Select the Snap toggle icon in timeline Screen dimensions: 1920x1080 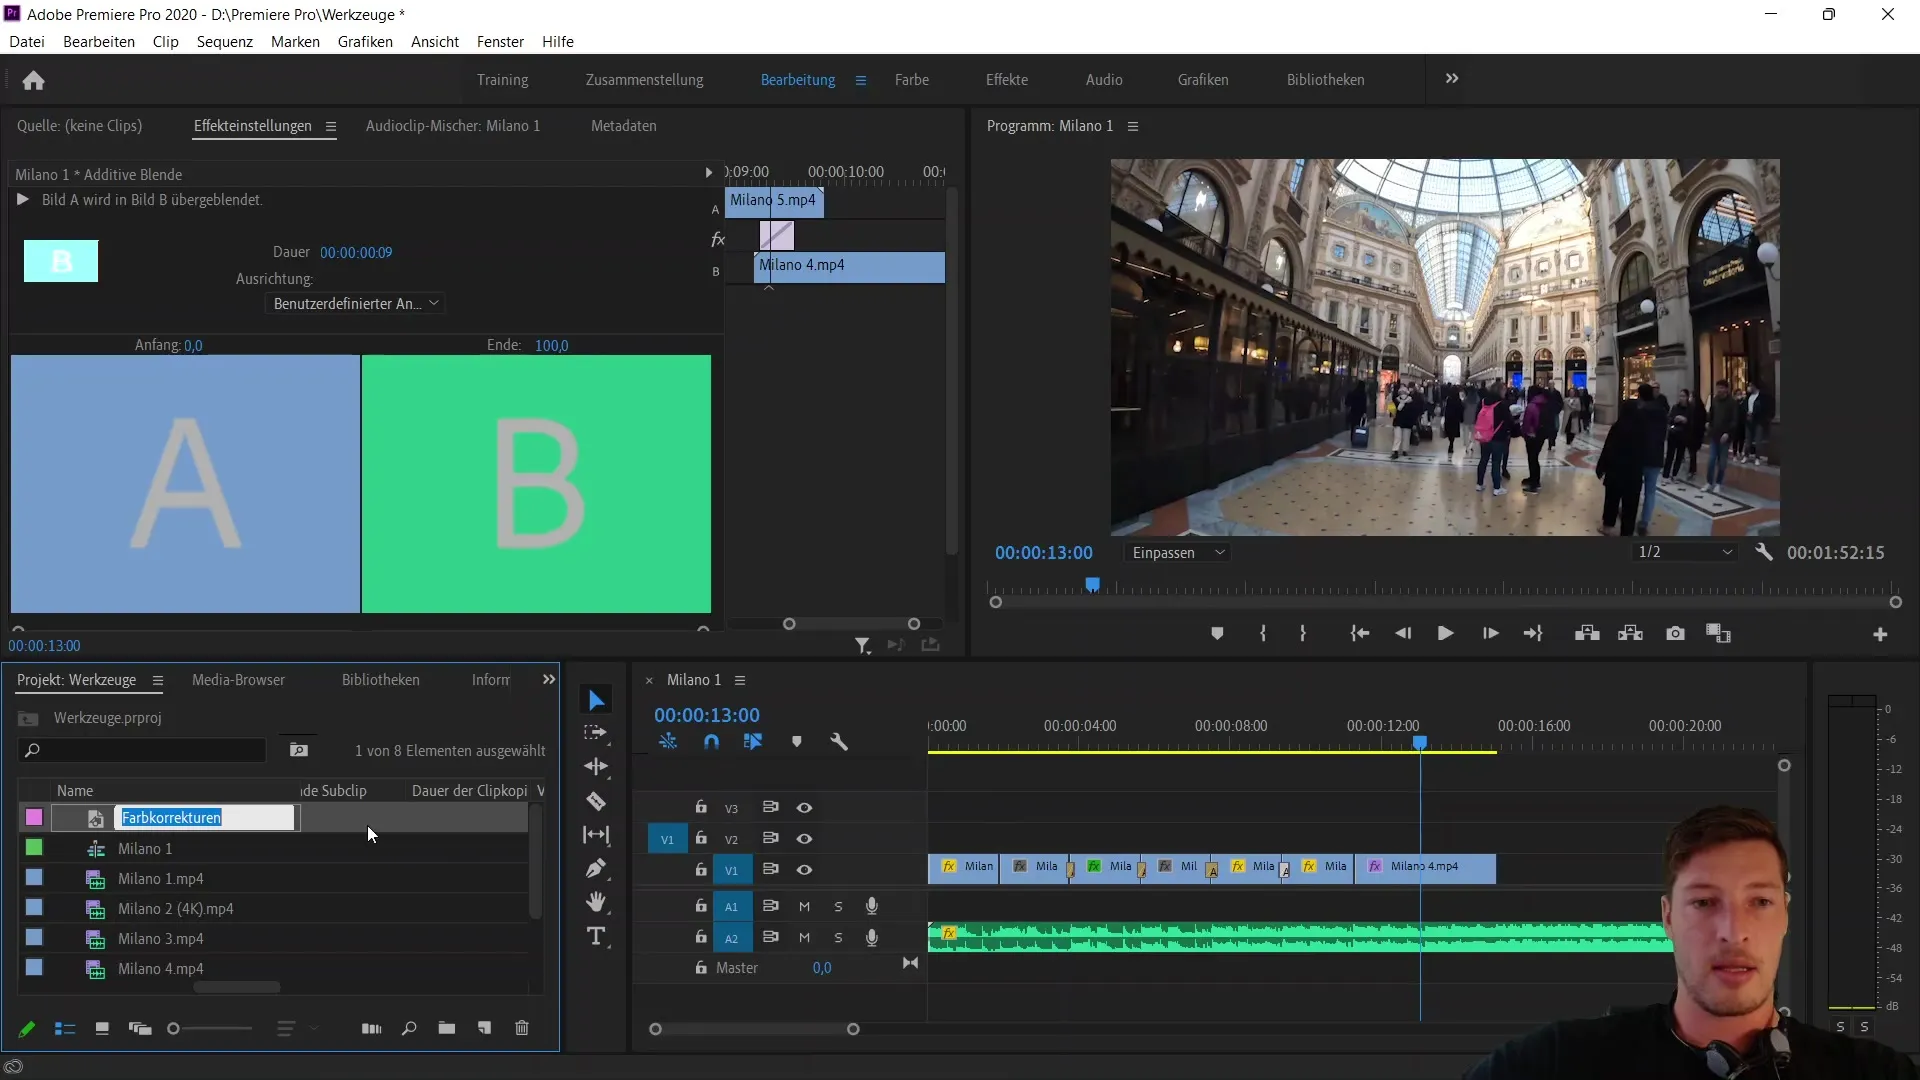point(711,741)
